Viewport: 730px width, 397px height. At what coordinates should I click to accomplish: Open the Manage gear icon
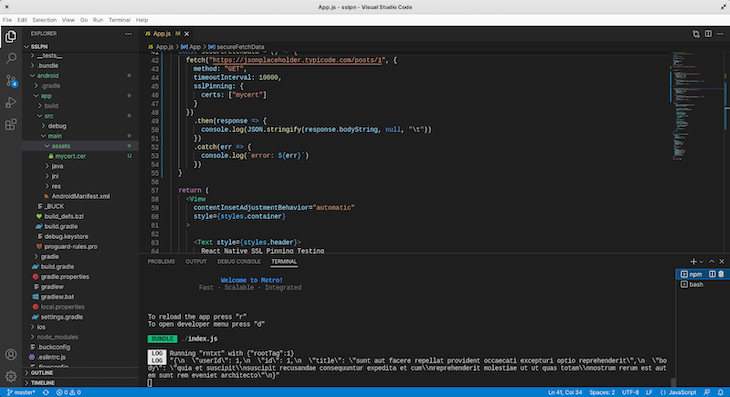pyautogui.click(x=11, y=376)
